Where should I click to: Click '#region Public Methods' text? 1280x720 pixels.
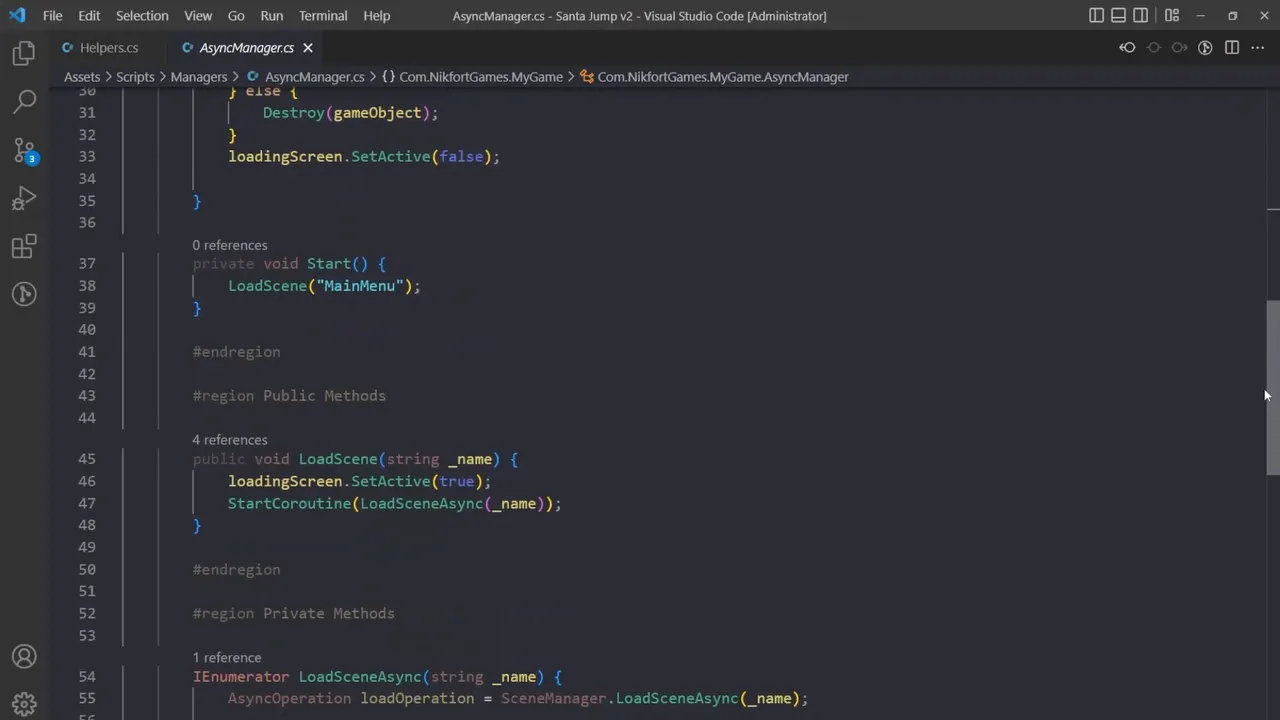click(289, 396)
